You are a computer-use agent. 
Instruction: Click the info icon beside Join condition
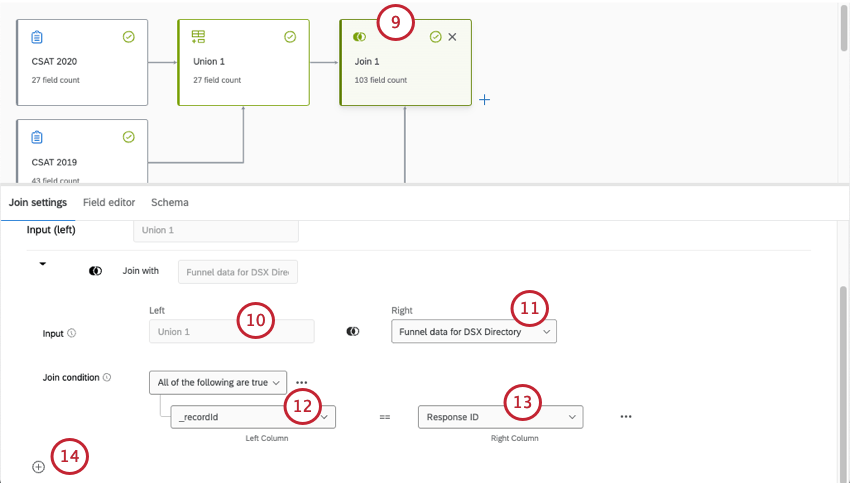[107, 378]
